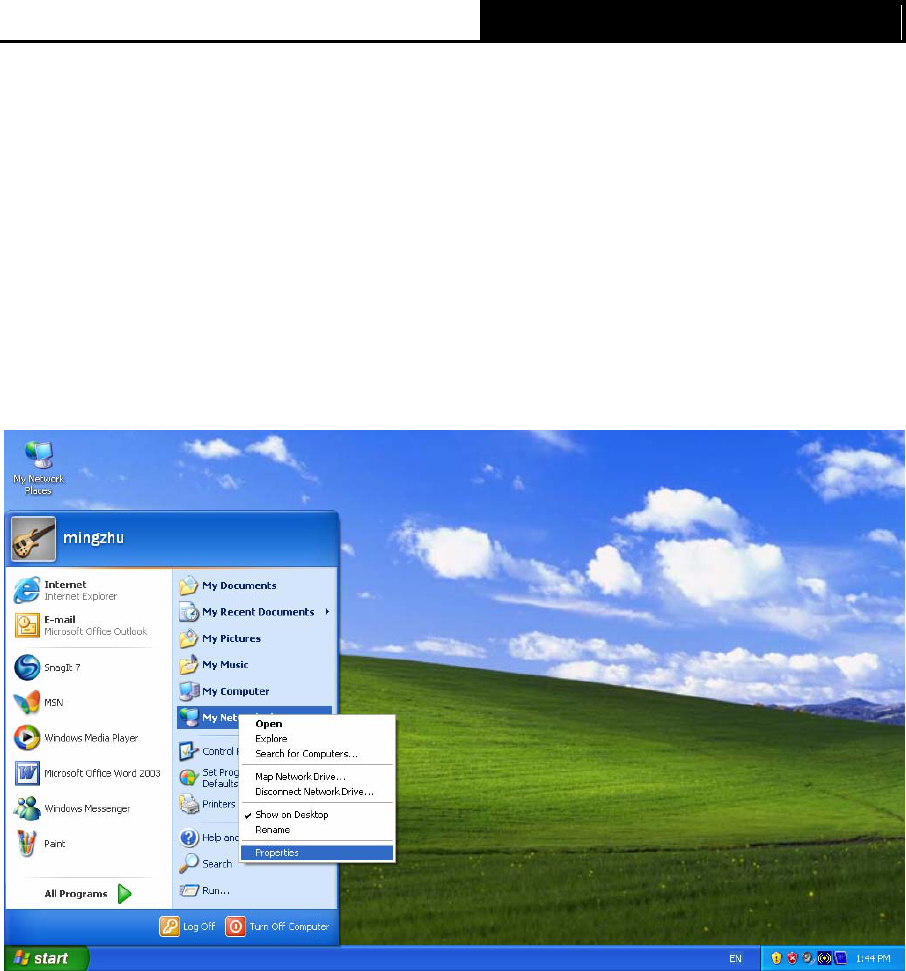The width and height of the screenshot is (906, 971).
Task: Open Control Panel icon
Action: pyautogui.click(x=188, y=751)
